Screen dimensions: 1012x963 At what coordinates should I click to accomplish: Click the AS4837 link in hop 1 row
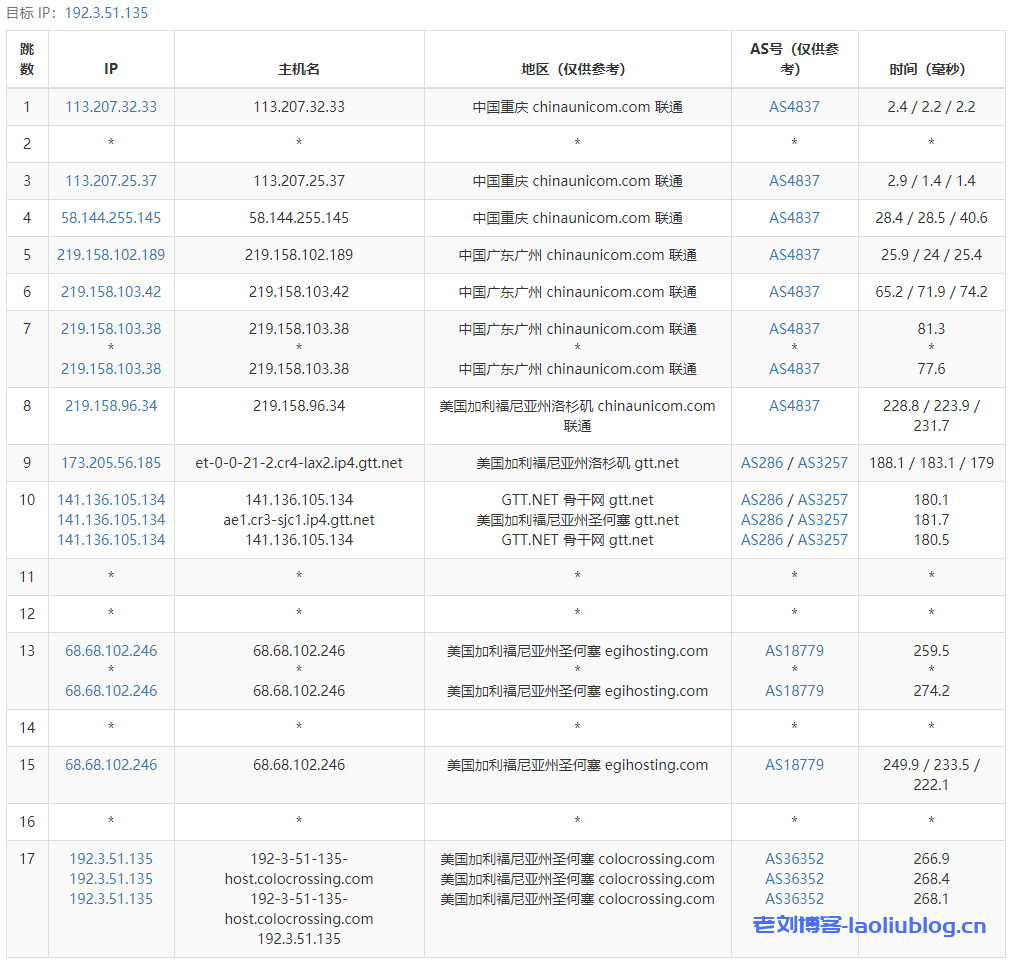pos(794,107)
